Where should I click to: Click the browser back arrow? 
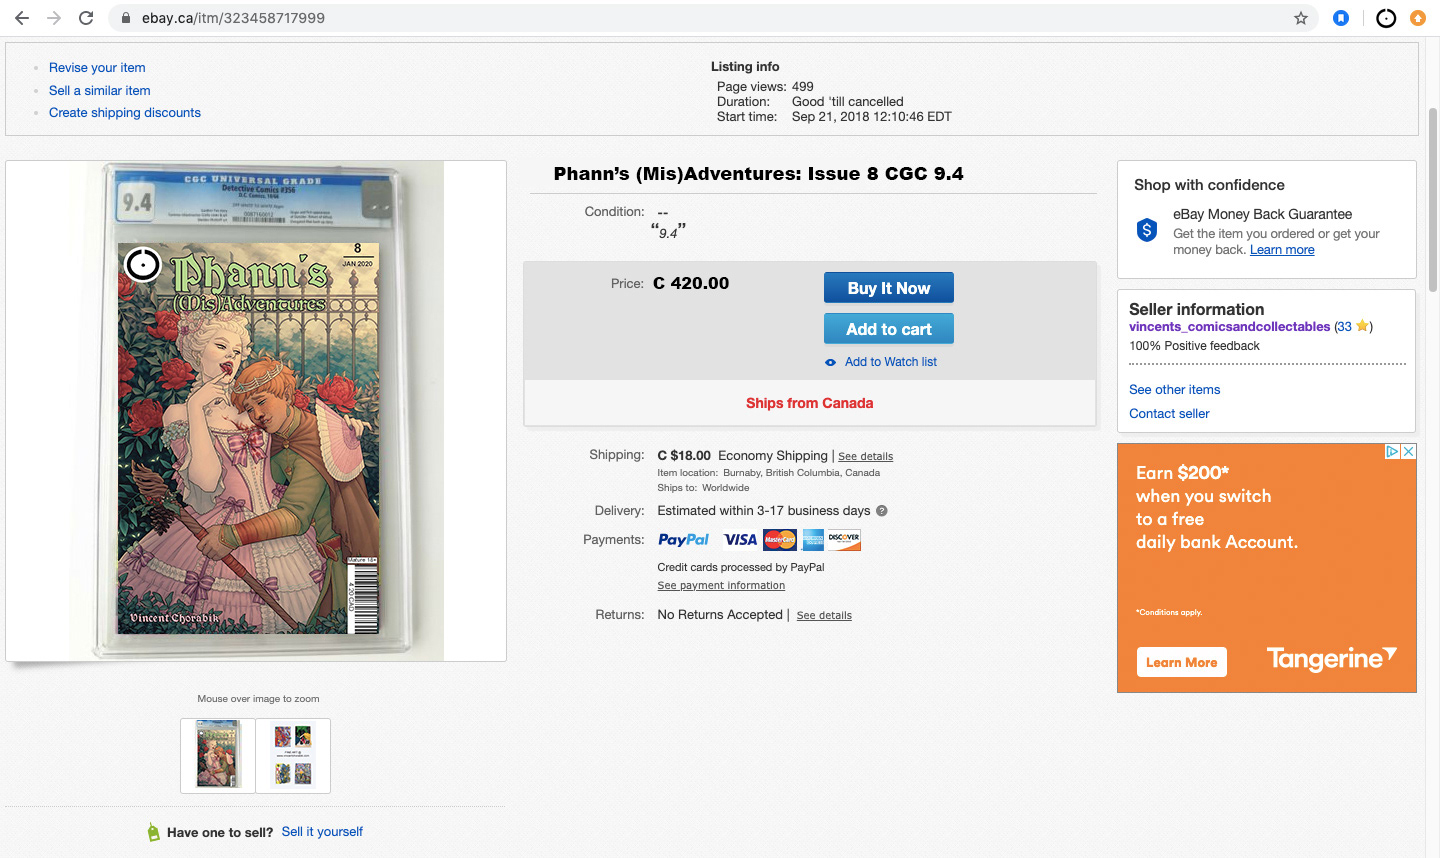coord(21,18)
